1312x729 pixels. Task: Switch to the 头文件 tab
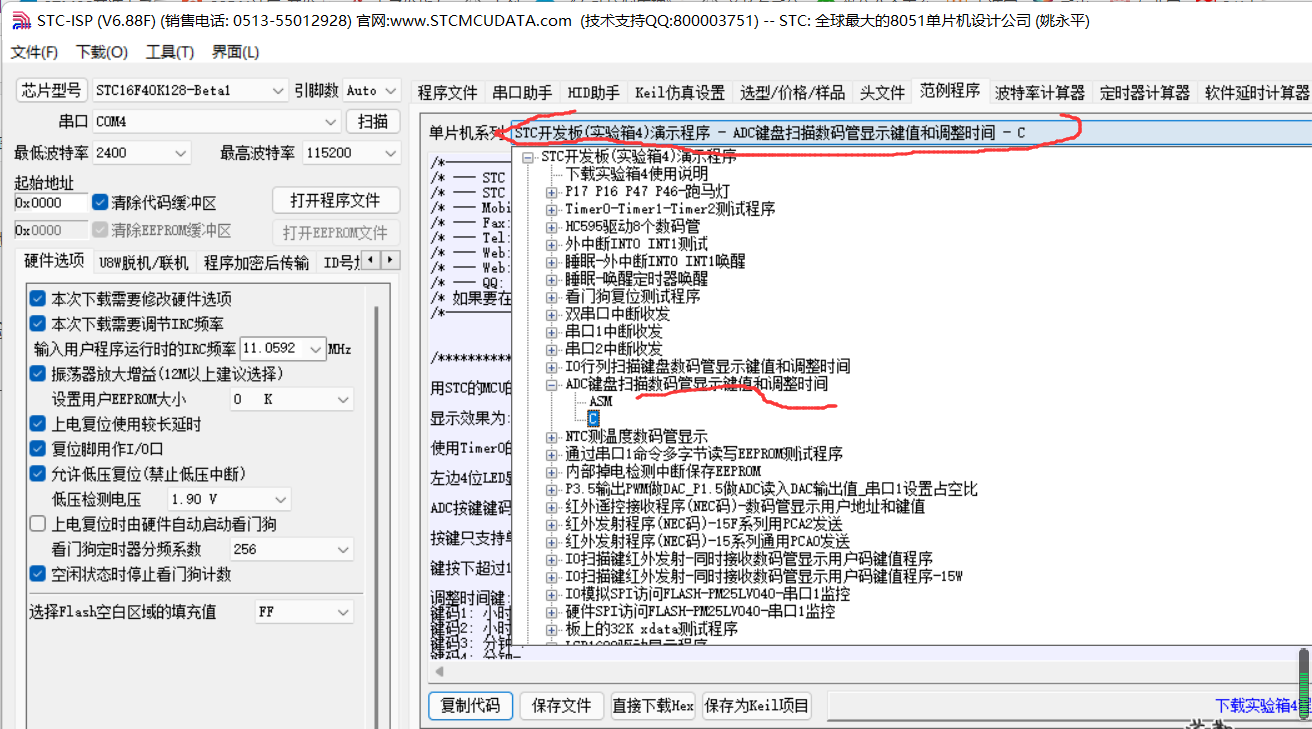click(x=882, y=92)
